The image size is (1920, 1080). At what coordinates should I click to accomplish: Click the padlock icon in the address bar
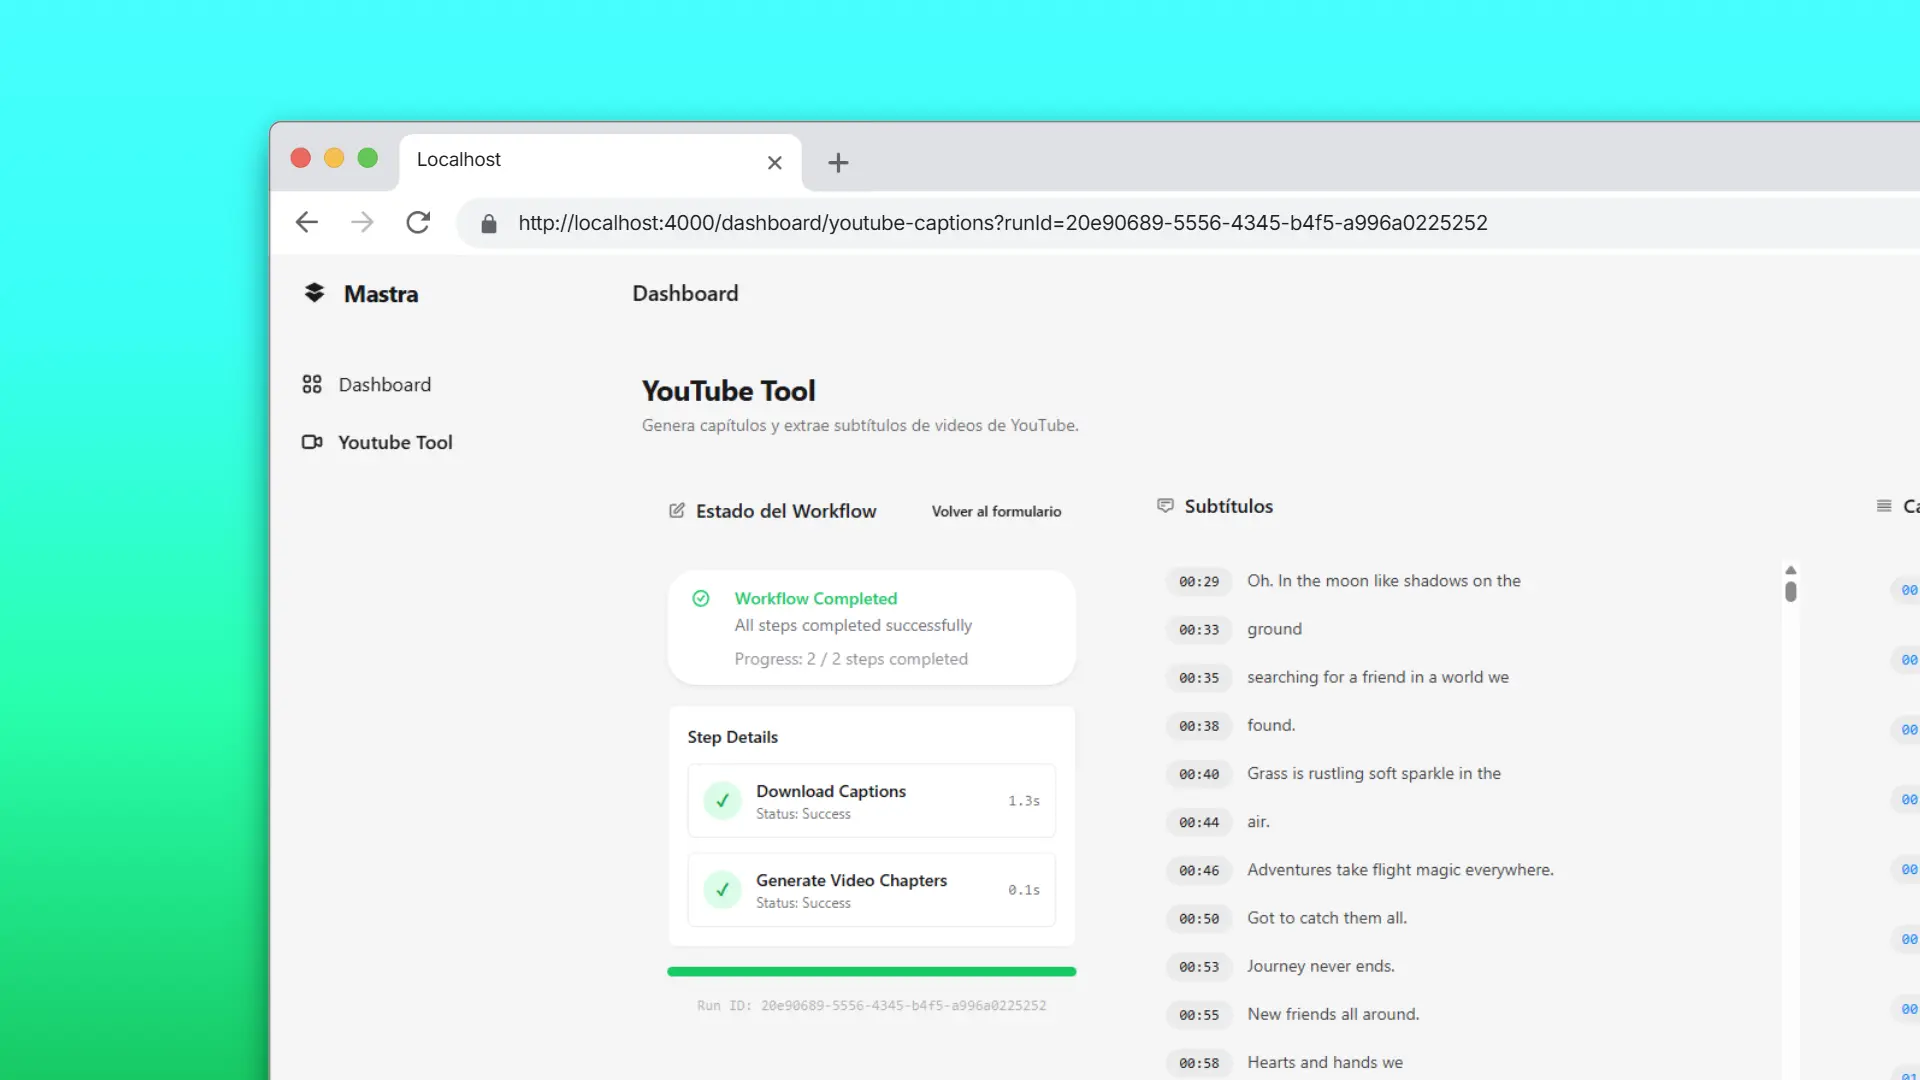coord(488,223)
